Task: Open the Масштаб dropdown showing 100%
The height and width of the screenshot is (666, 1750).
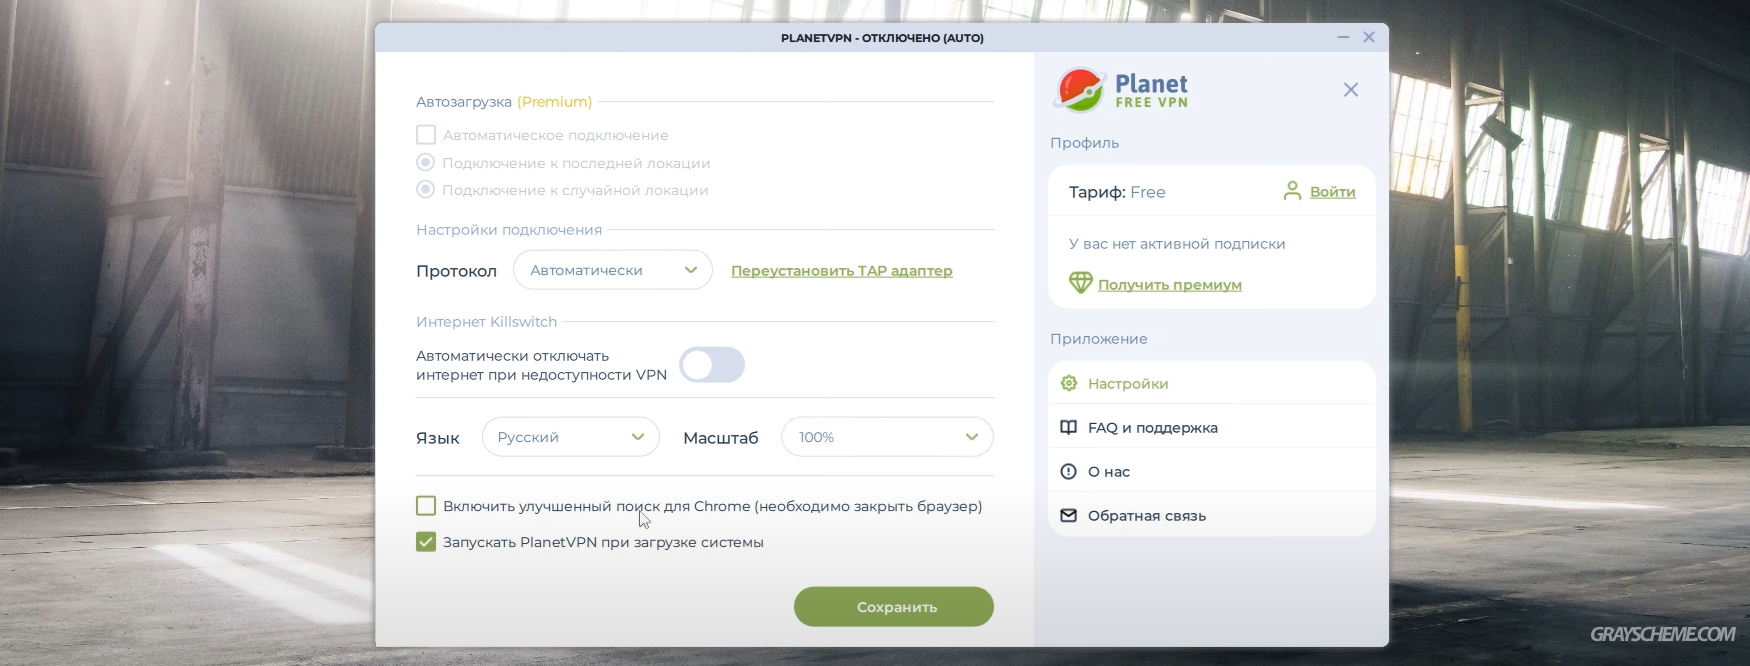Action: point(888,437)
